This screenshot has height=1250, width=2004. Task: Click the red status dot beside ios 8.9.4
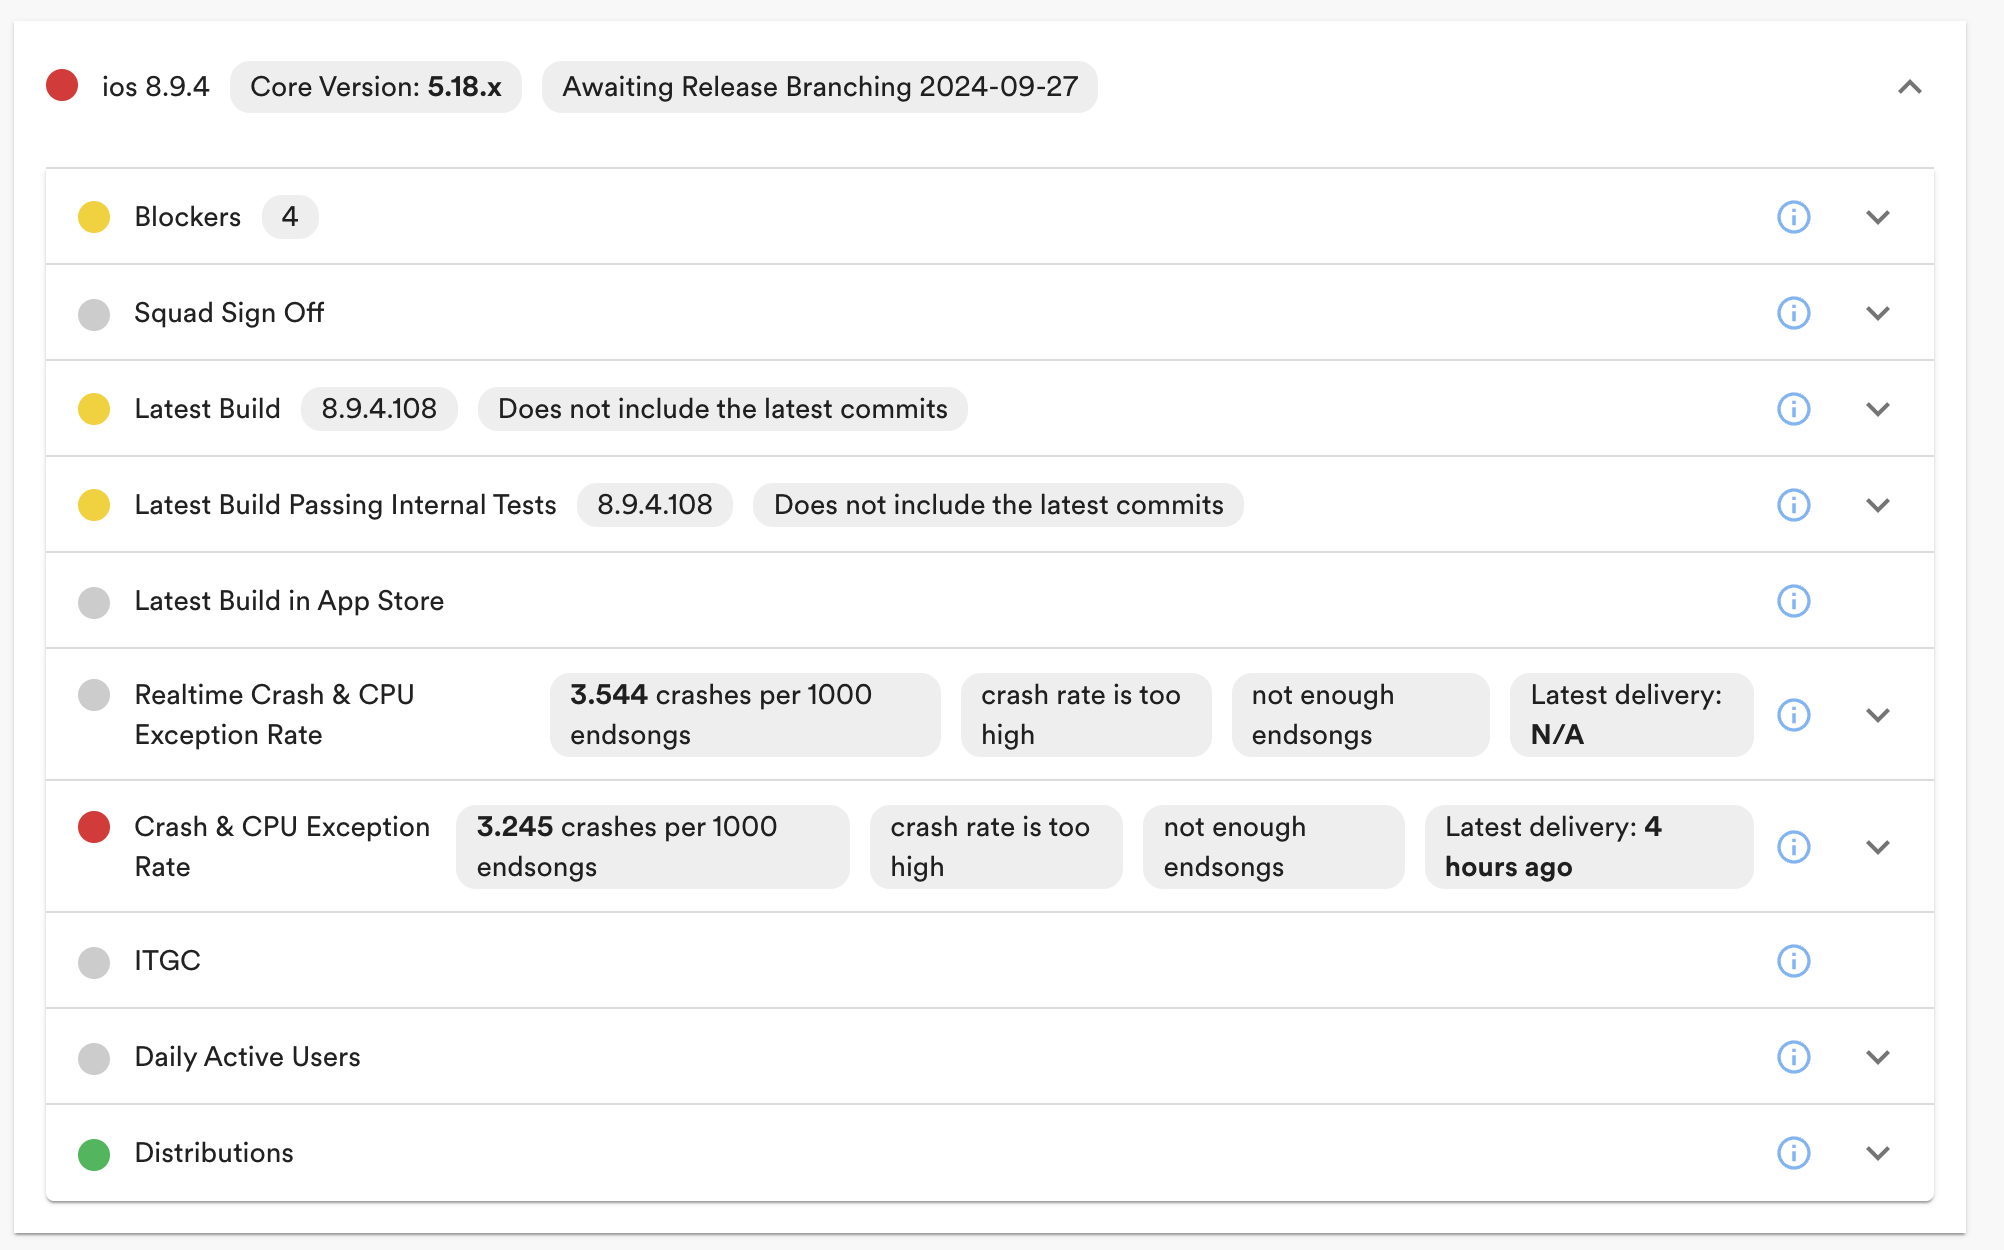(x=62, y=86)
